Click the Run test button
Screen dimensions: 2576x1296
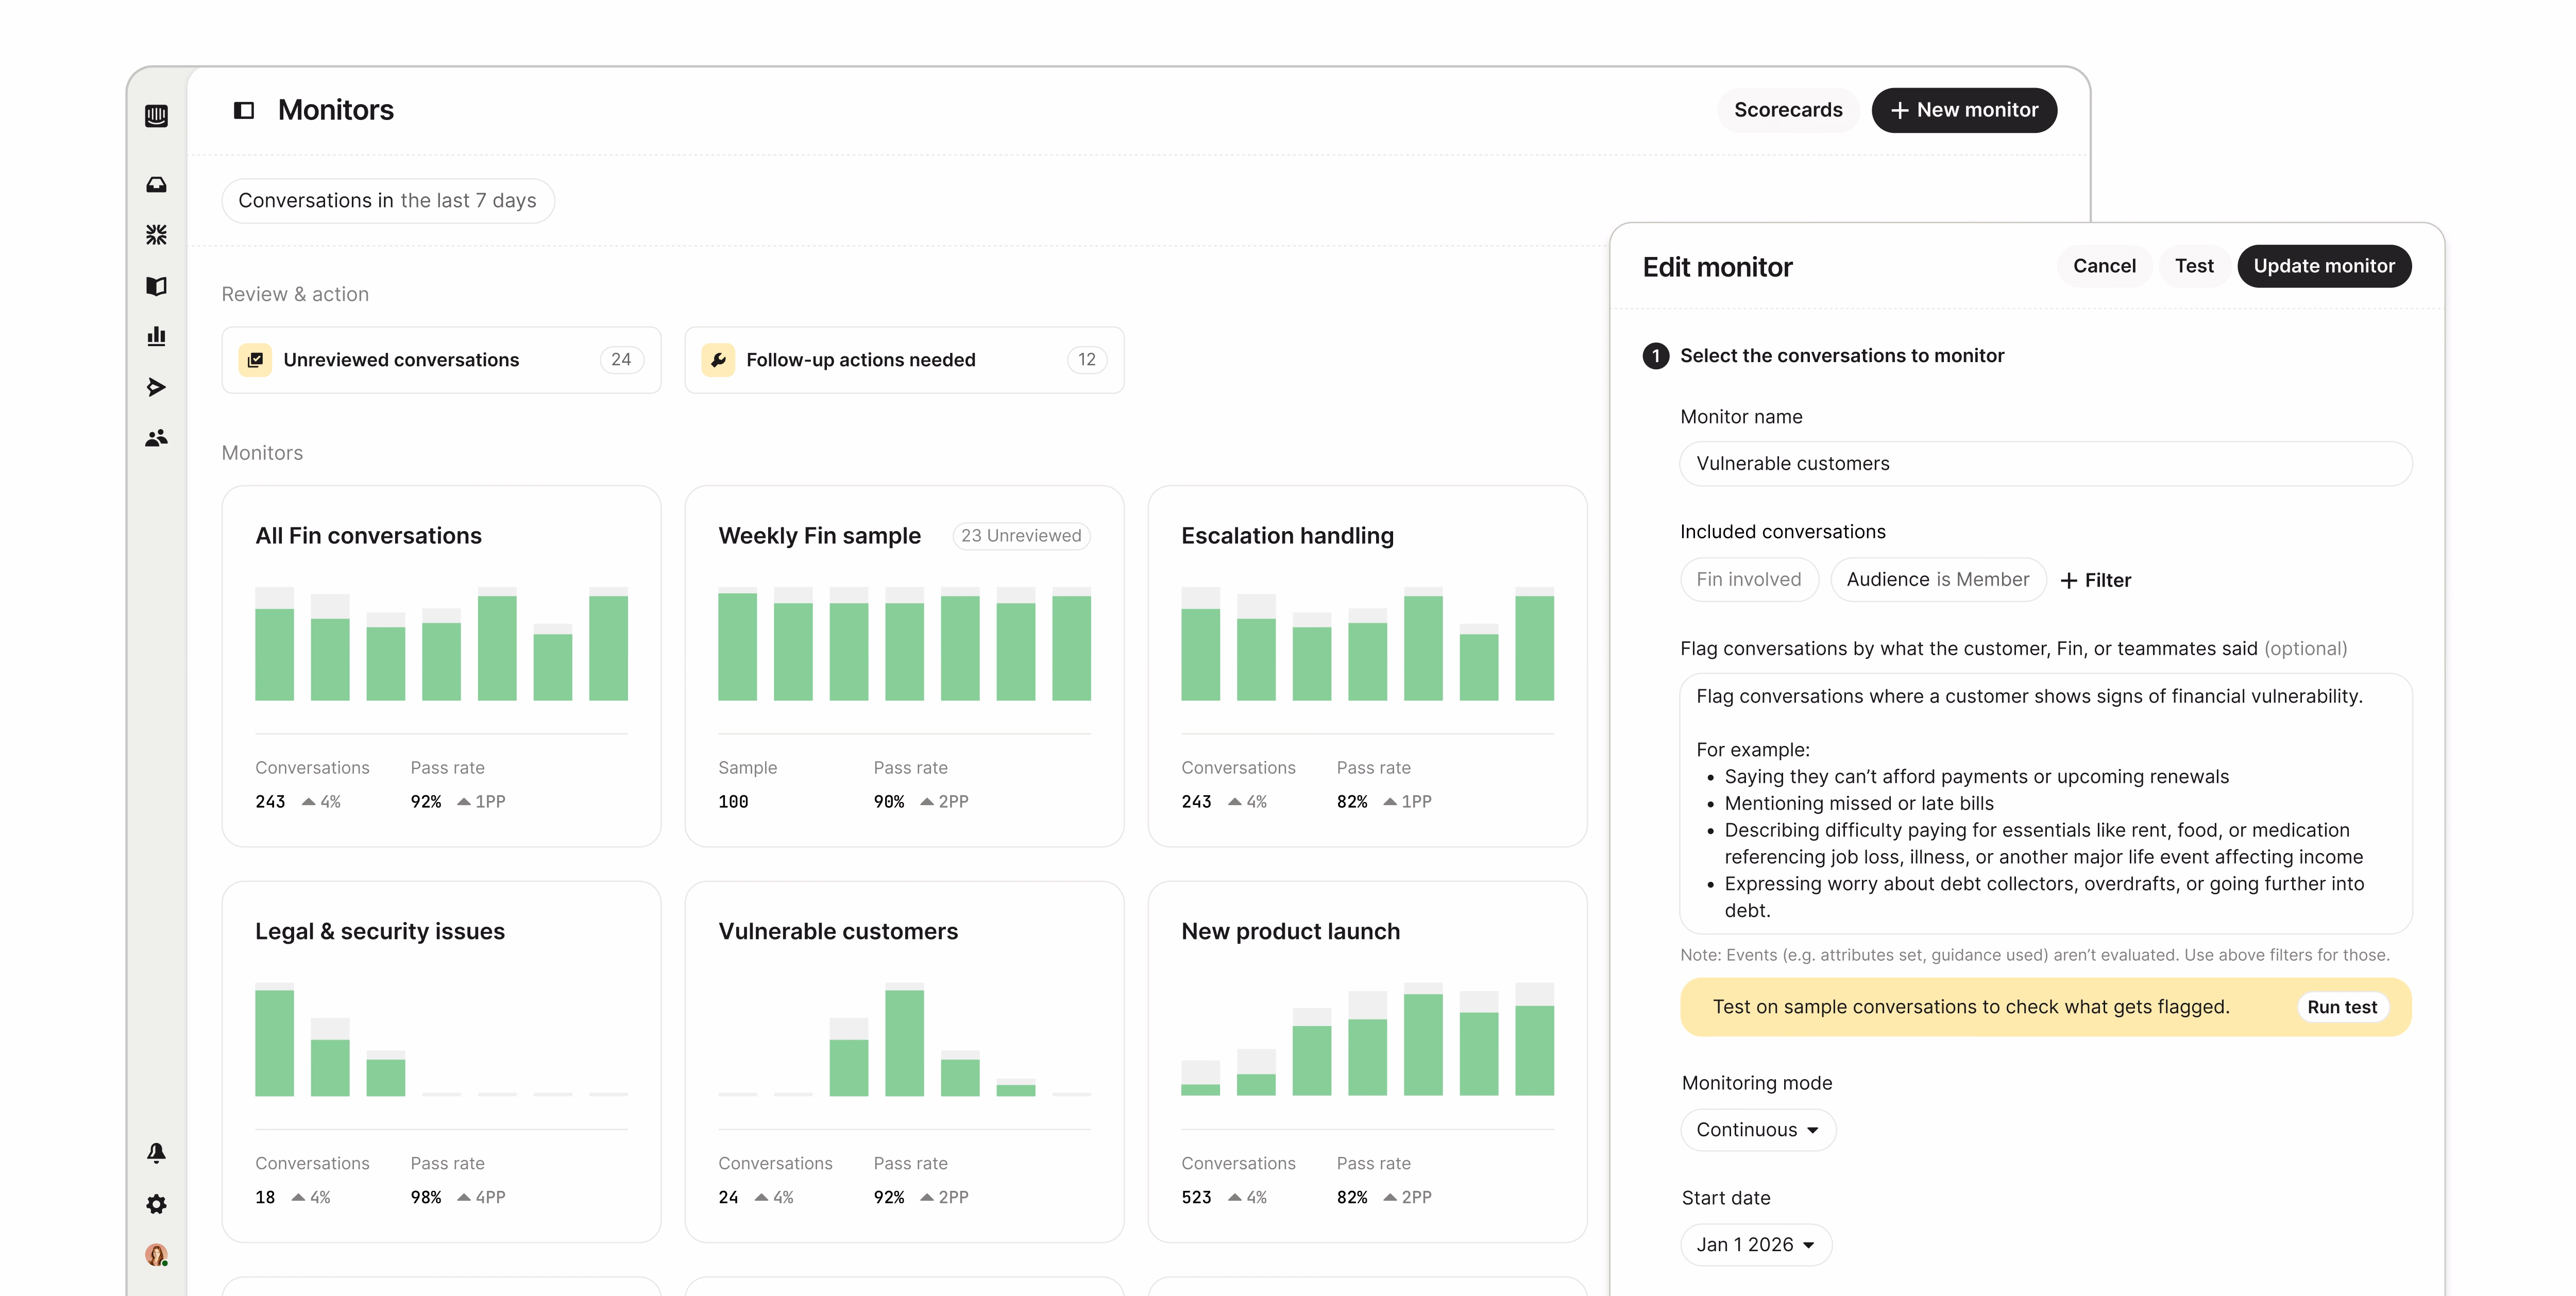click(x=2341, y=1007)
